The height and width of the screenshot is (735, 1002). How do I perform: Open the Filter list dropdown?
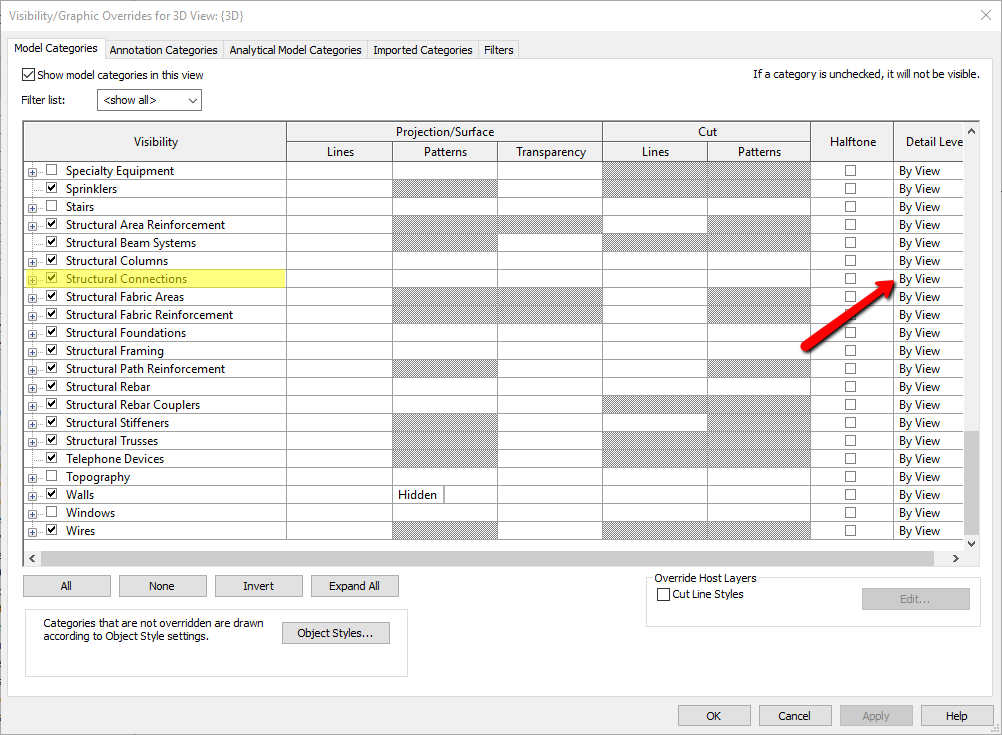(x=150, y=100)
